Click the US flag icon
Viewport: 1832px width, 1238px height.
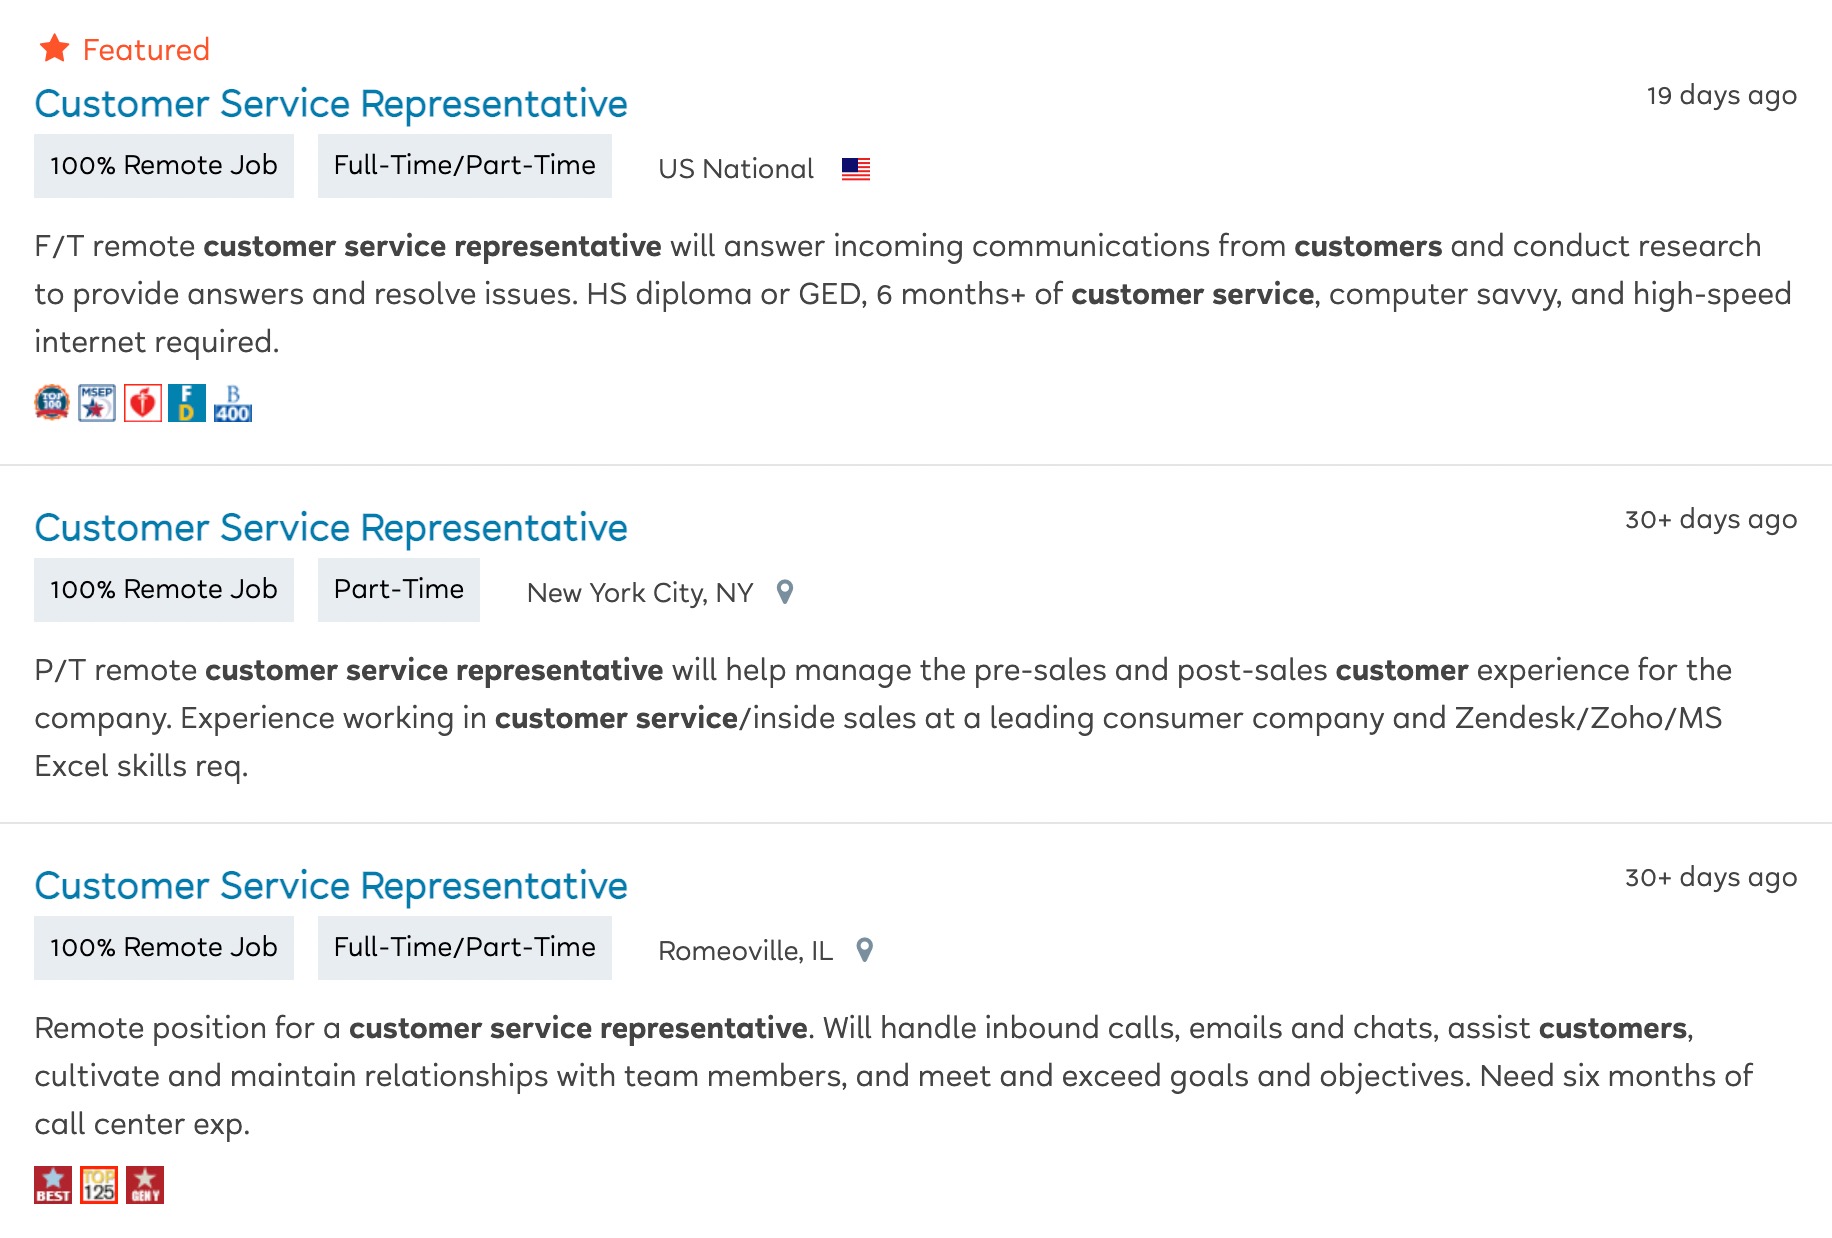click(856, 169)
